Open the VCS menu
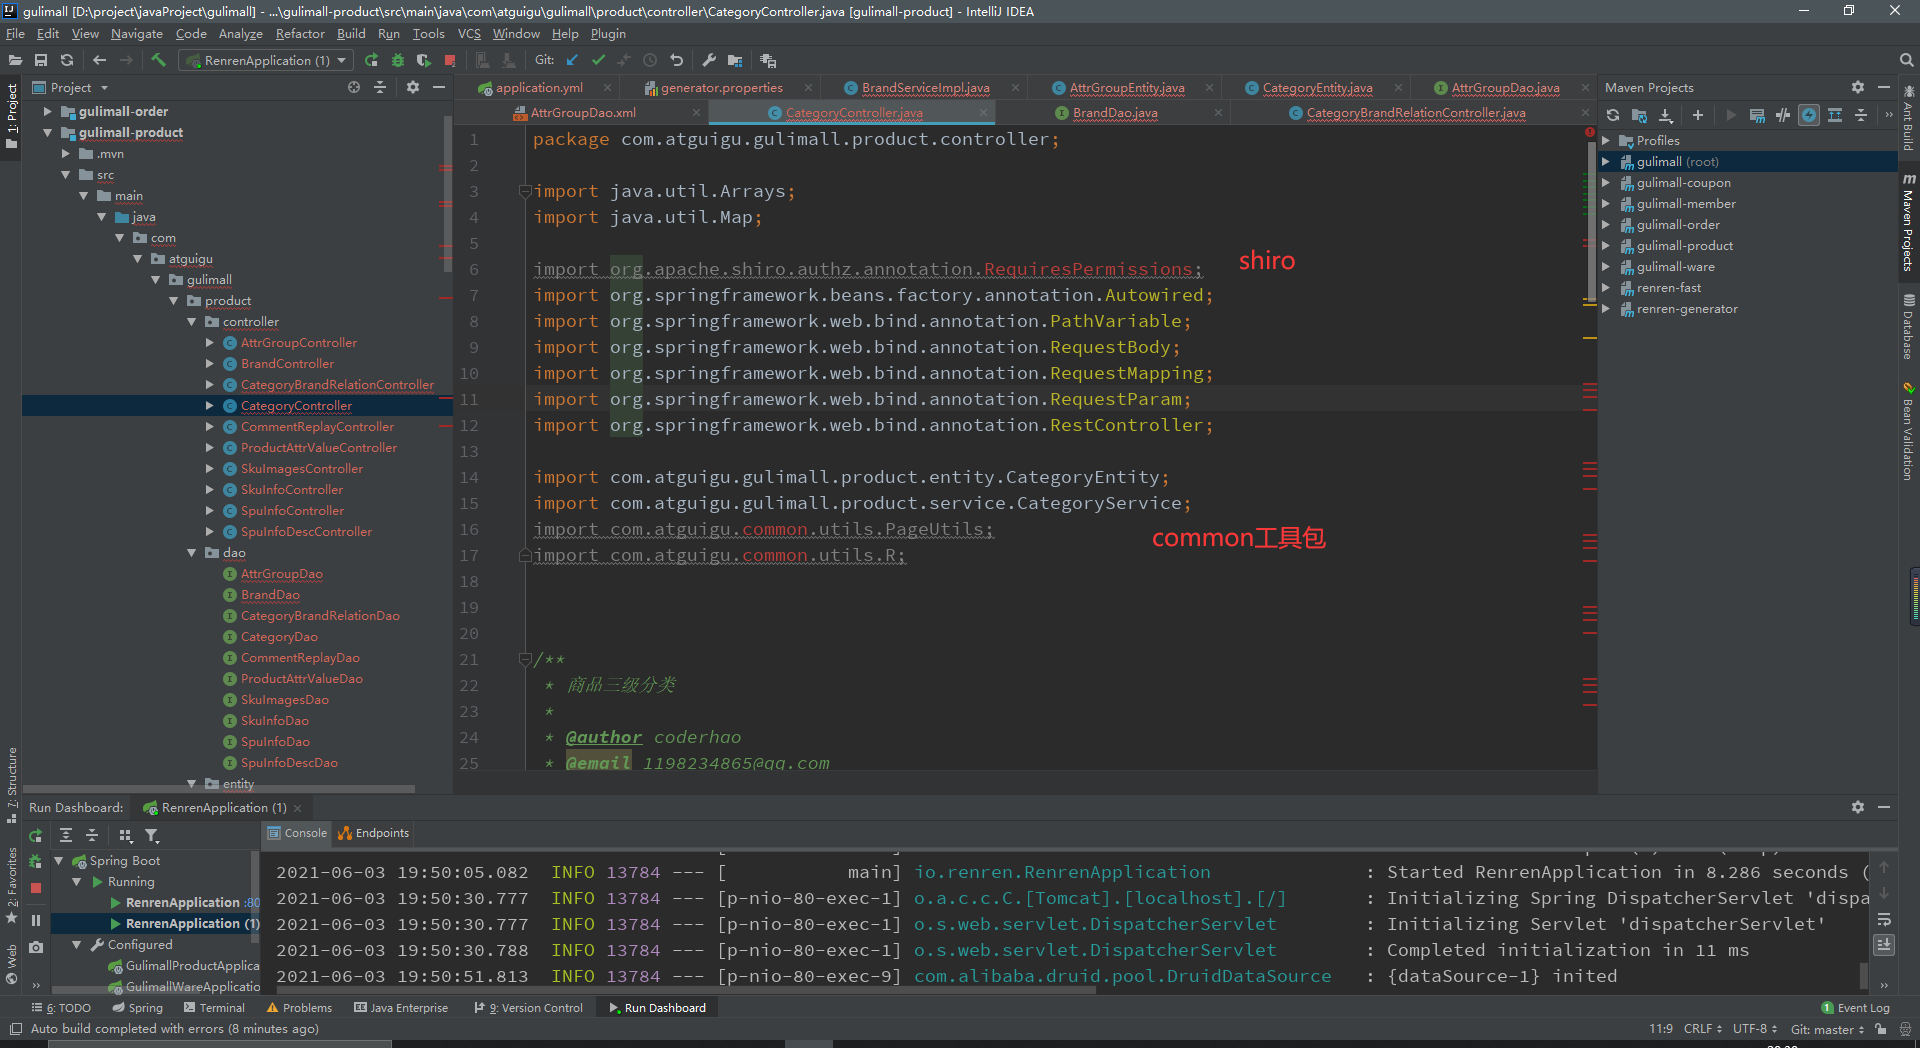Viewport: 1920px width, 1048px height. [469, 33]
